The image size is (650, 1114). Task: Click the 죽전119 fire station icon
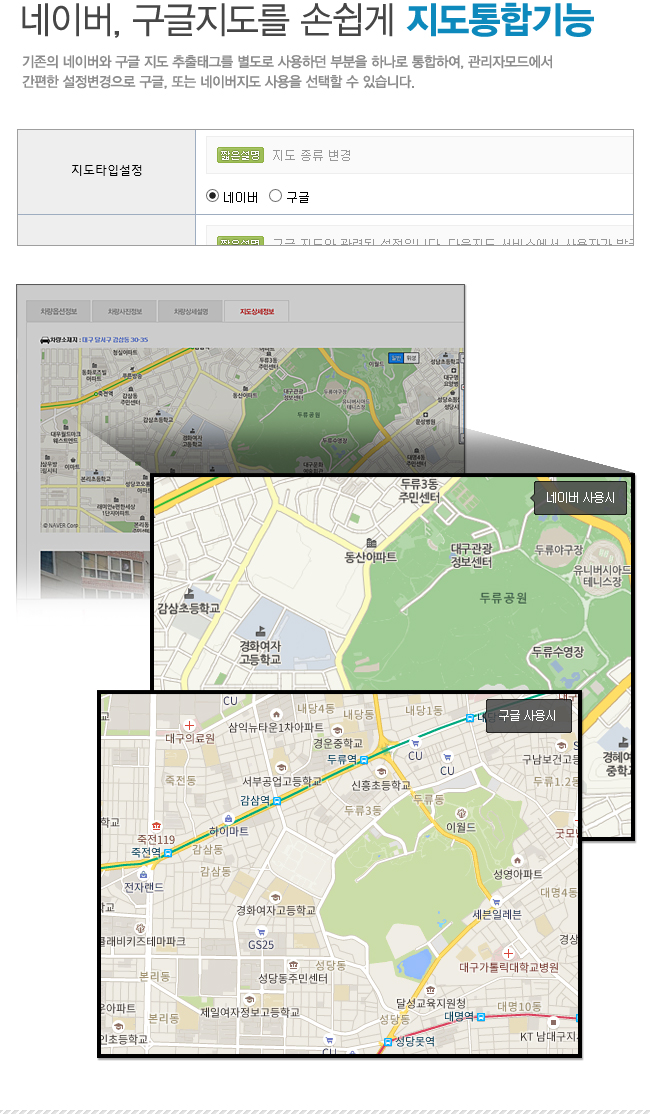coord(156,826)
